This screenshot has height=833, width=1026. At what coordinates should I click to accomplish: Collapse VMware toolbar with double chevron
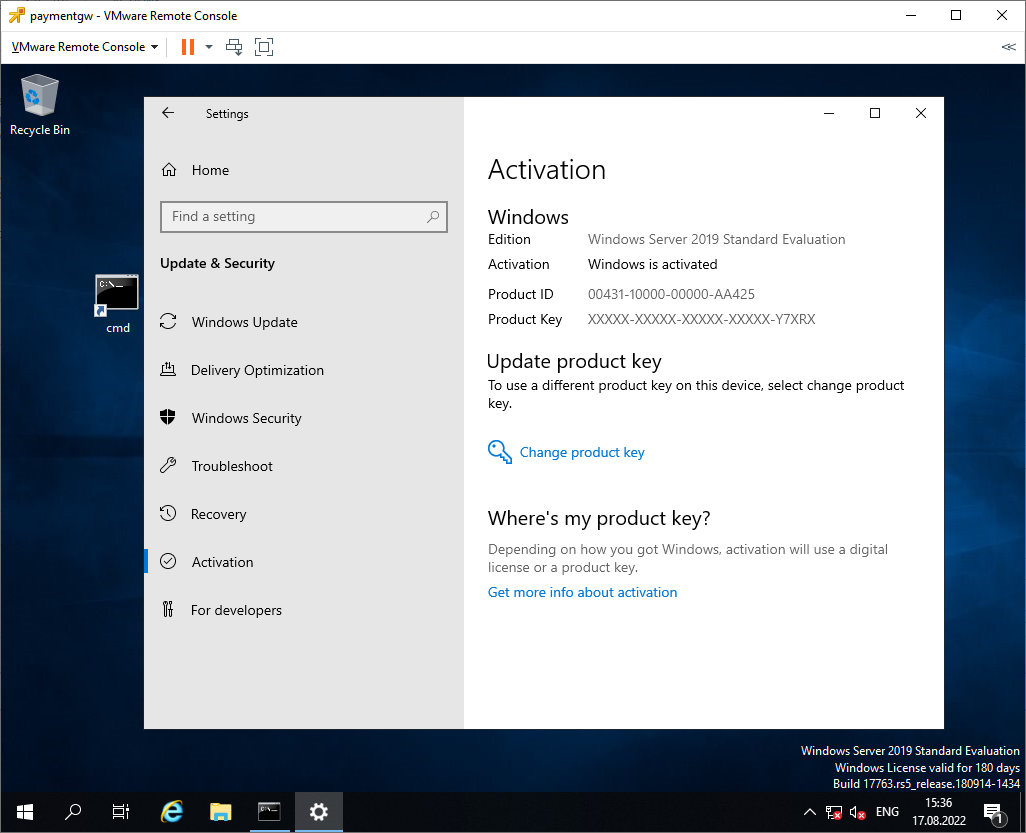[x=1008, y=47]
